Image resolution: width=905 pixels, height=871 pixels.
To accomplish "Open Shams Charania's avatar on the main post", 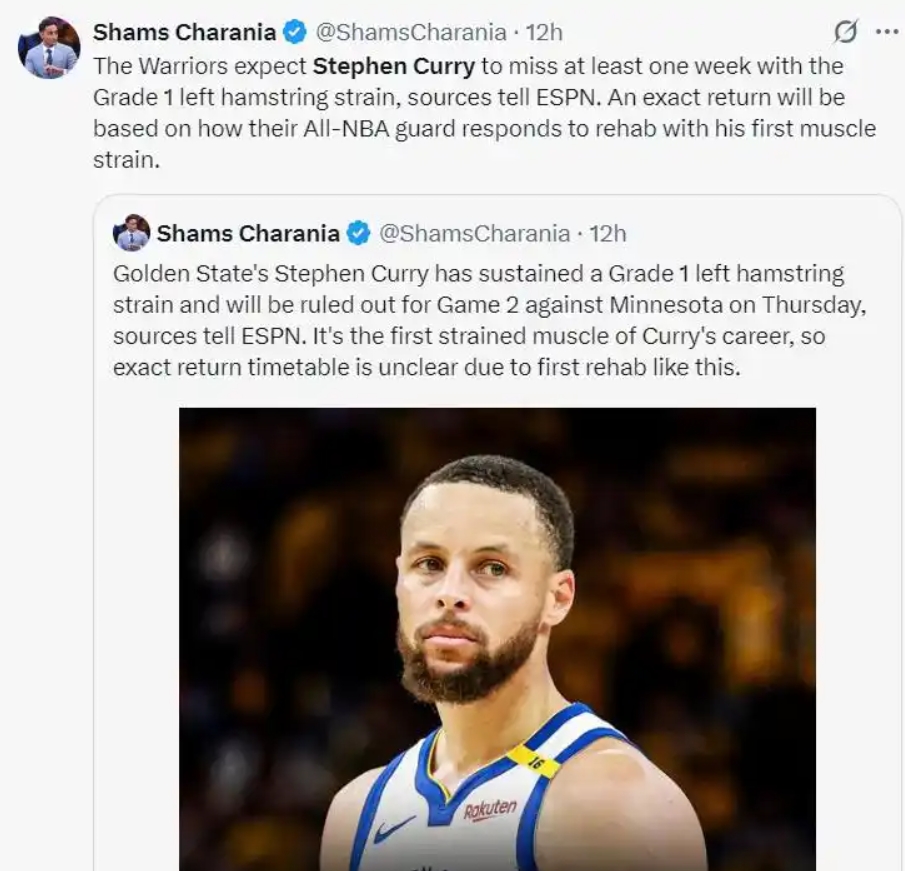I will 48,47.
